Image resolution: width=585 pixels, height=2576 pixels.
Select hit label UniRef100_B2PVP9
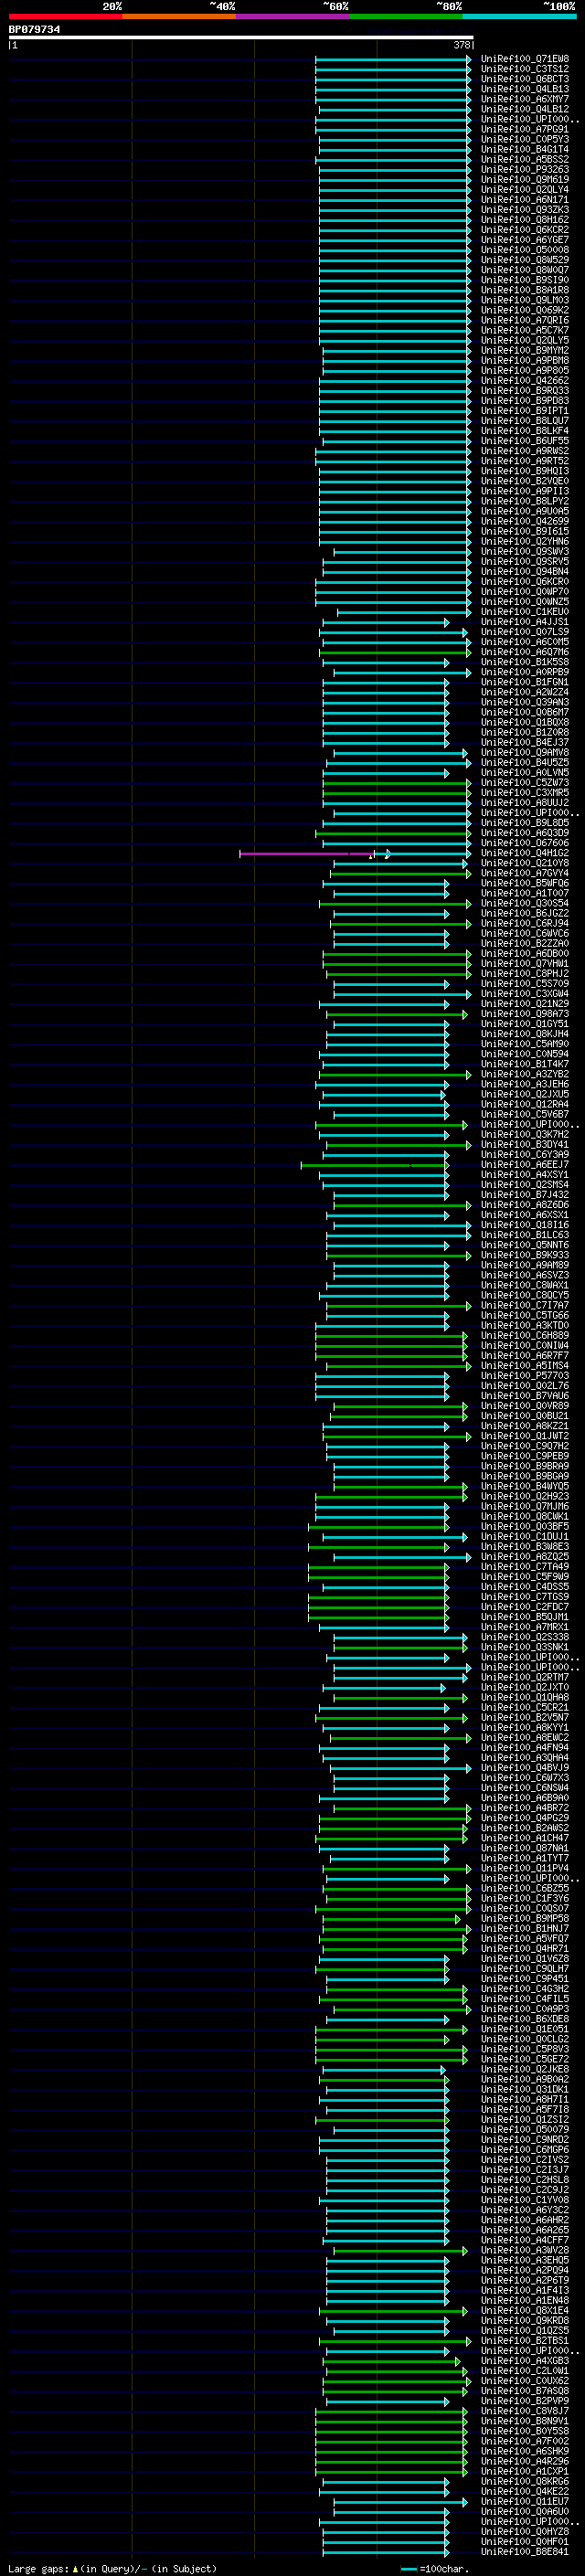click(525, 2400)
